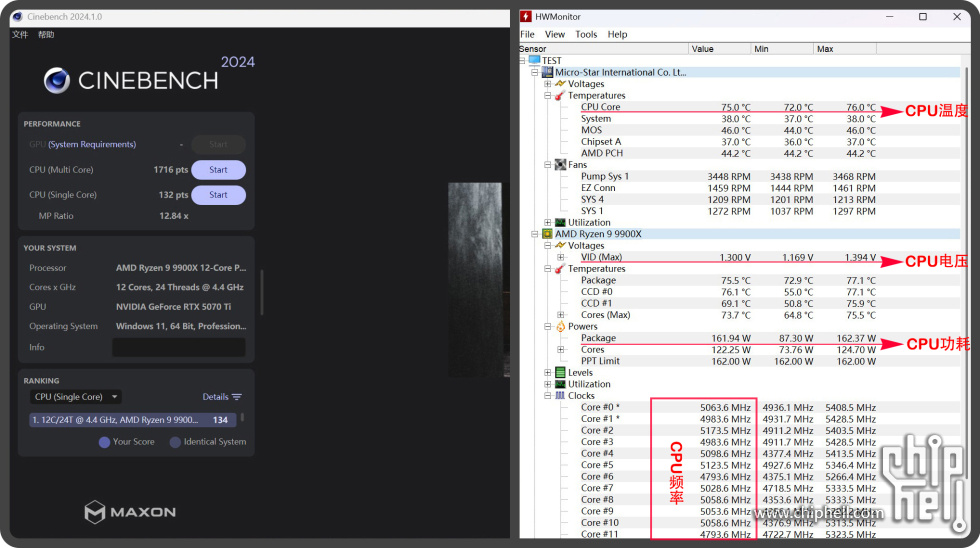
Task: Click the Clocks icon
Action: coord(560,396)
